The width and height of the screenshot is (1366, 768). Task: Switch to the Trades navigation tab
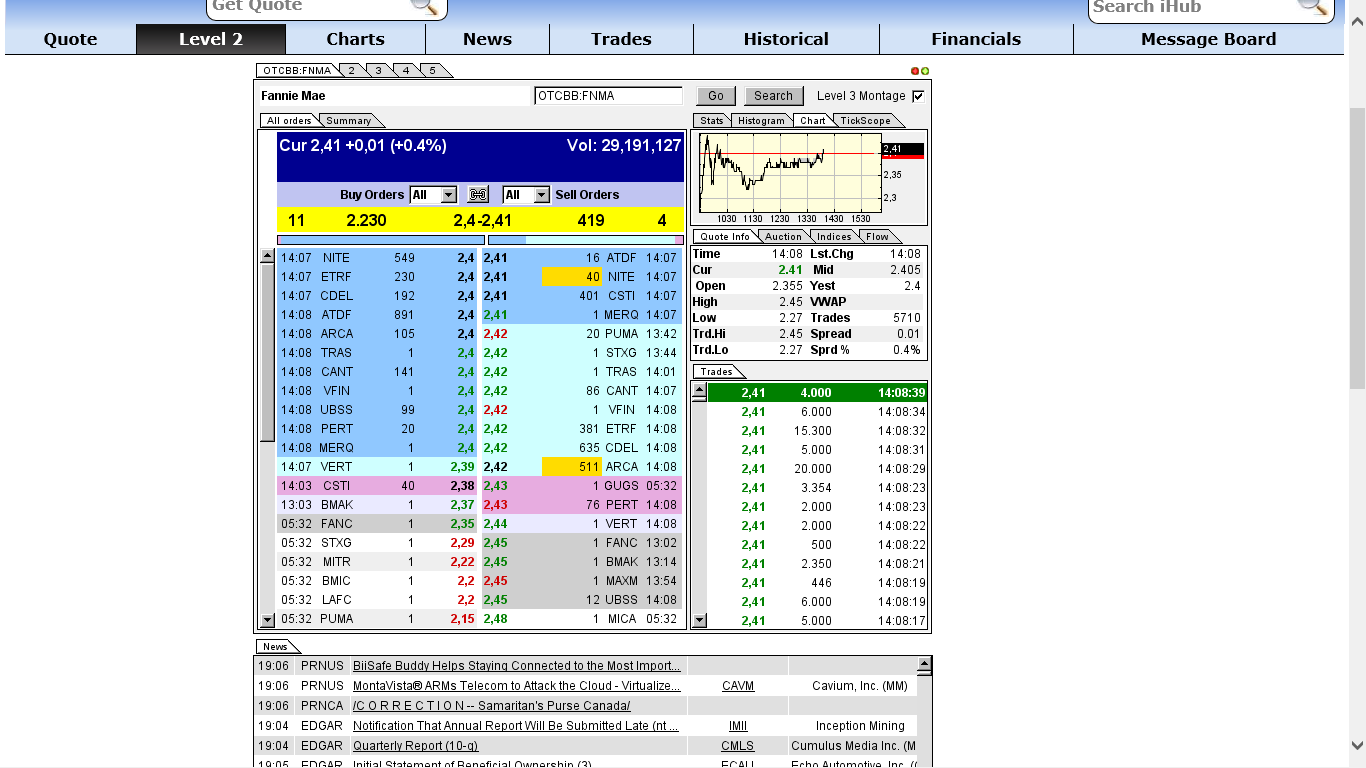[621, 39]
